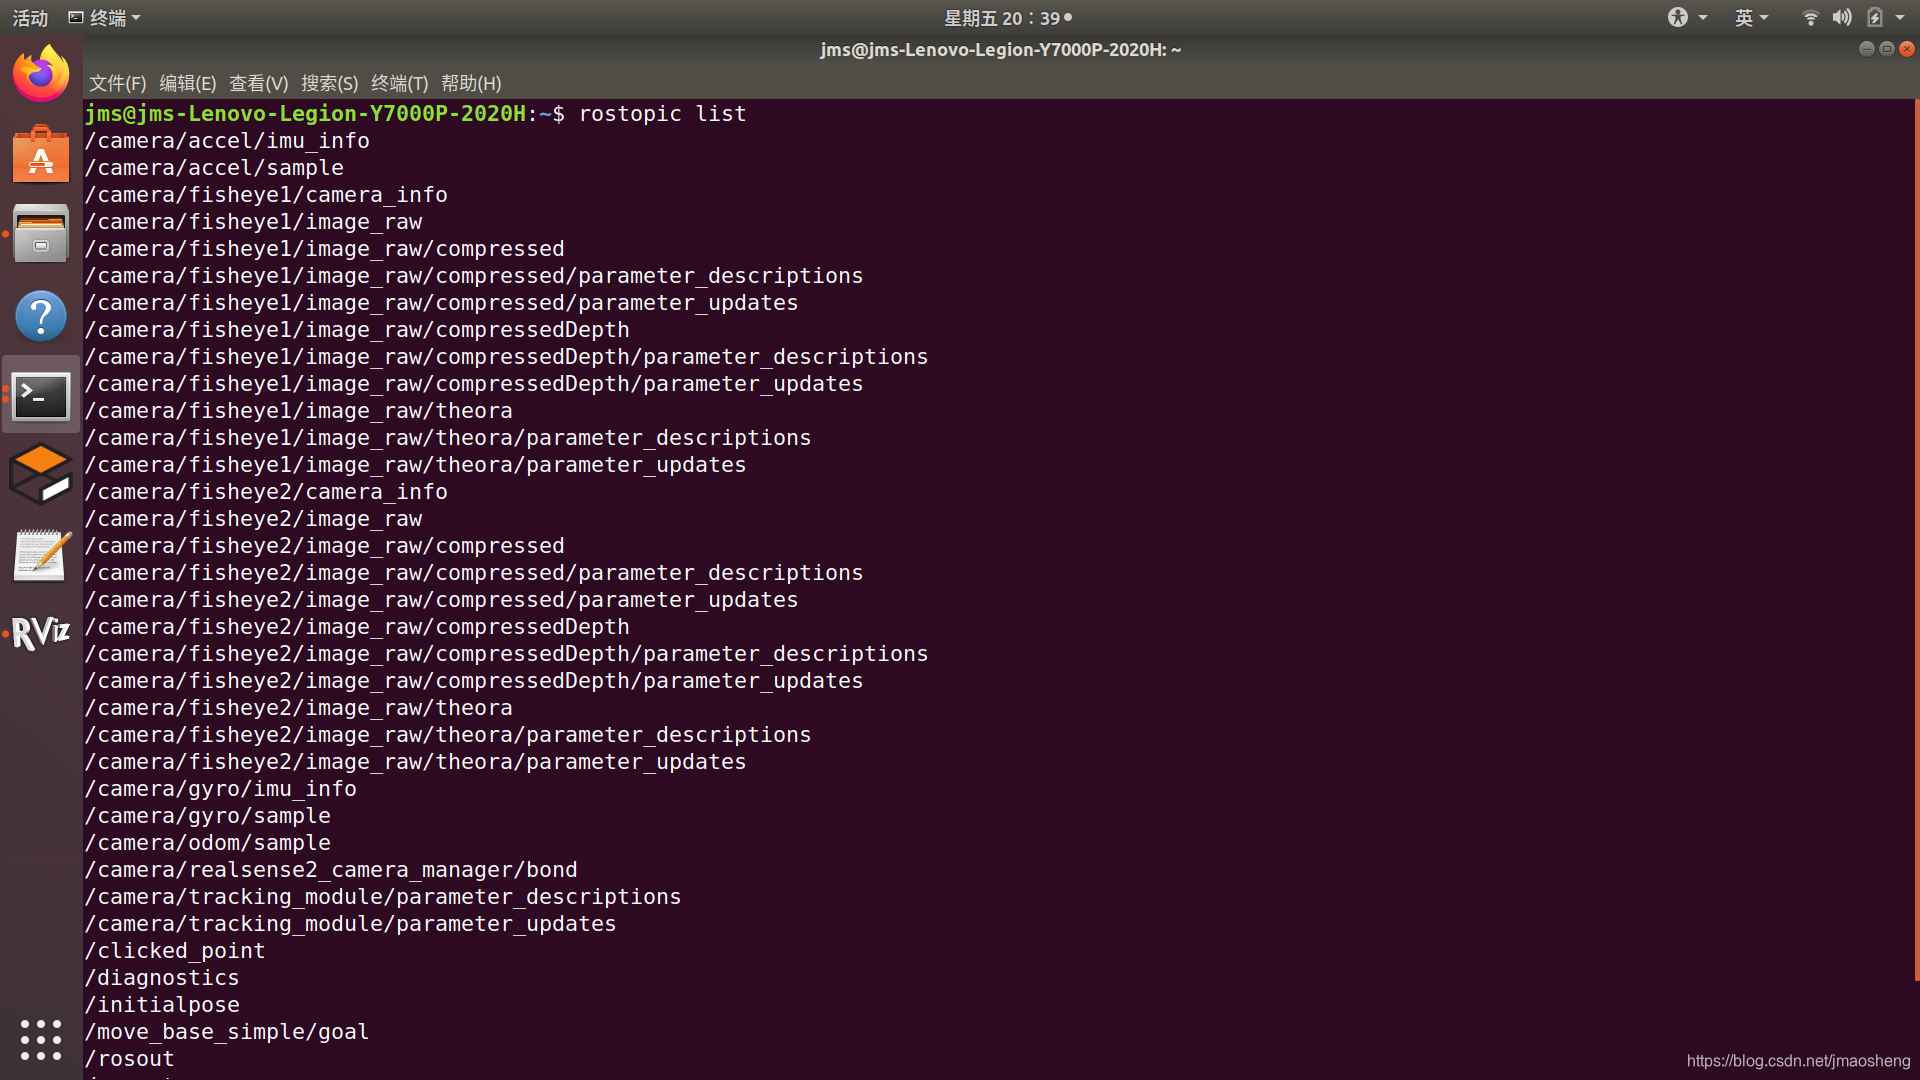The height and width of the screenshot is (1080, 1920).
Task: Click the /camera/fisheye2/image_raw/theora/parameter_updates line
Action: [x=415, y=761]
